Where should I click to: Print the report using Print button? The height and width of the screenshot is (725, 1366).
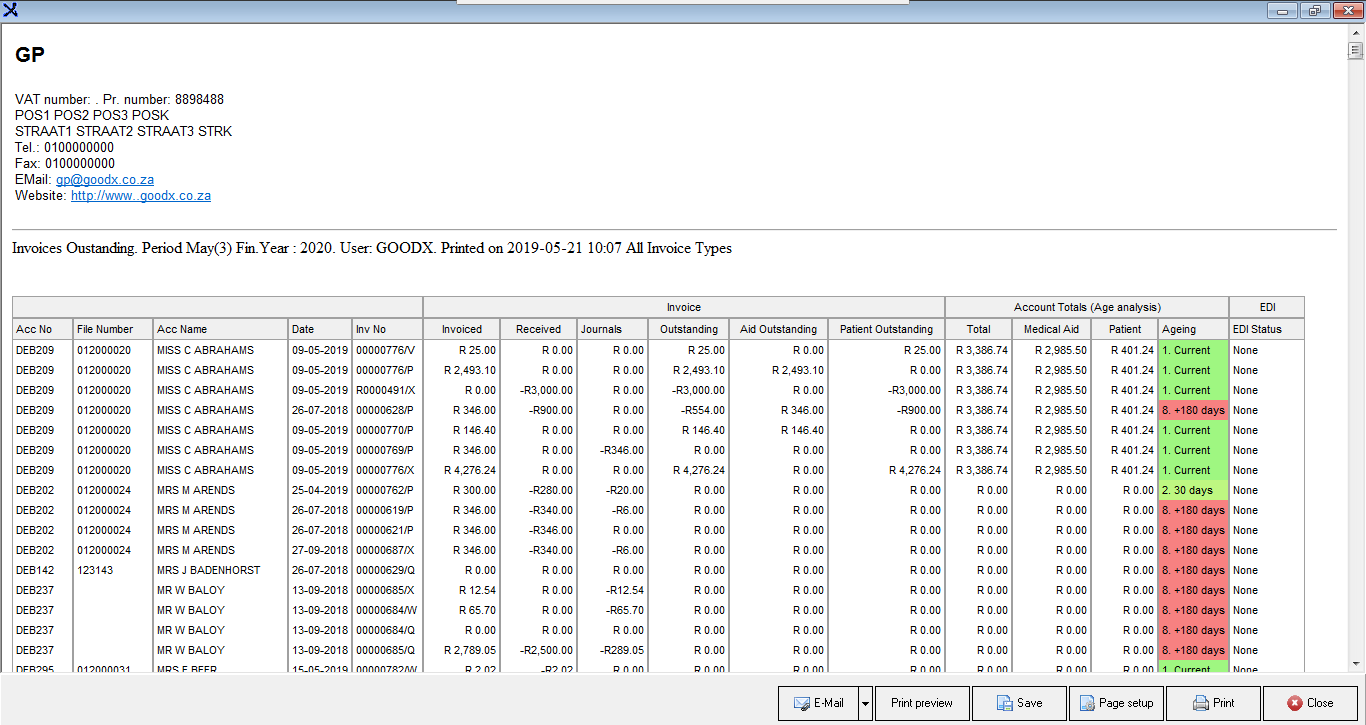1212,703
